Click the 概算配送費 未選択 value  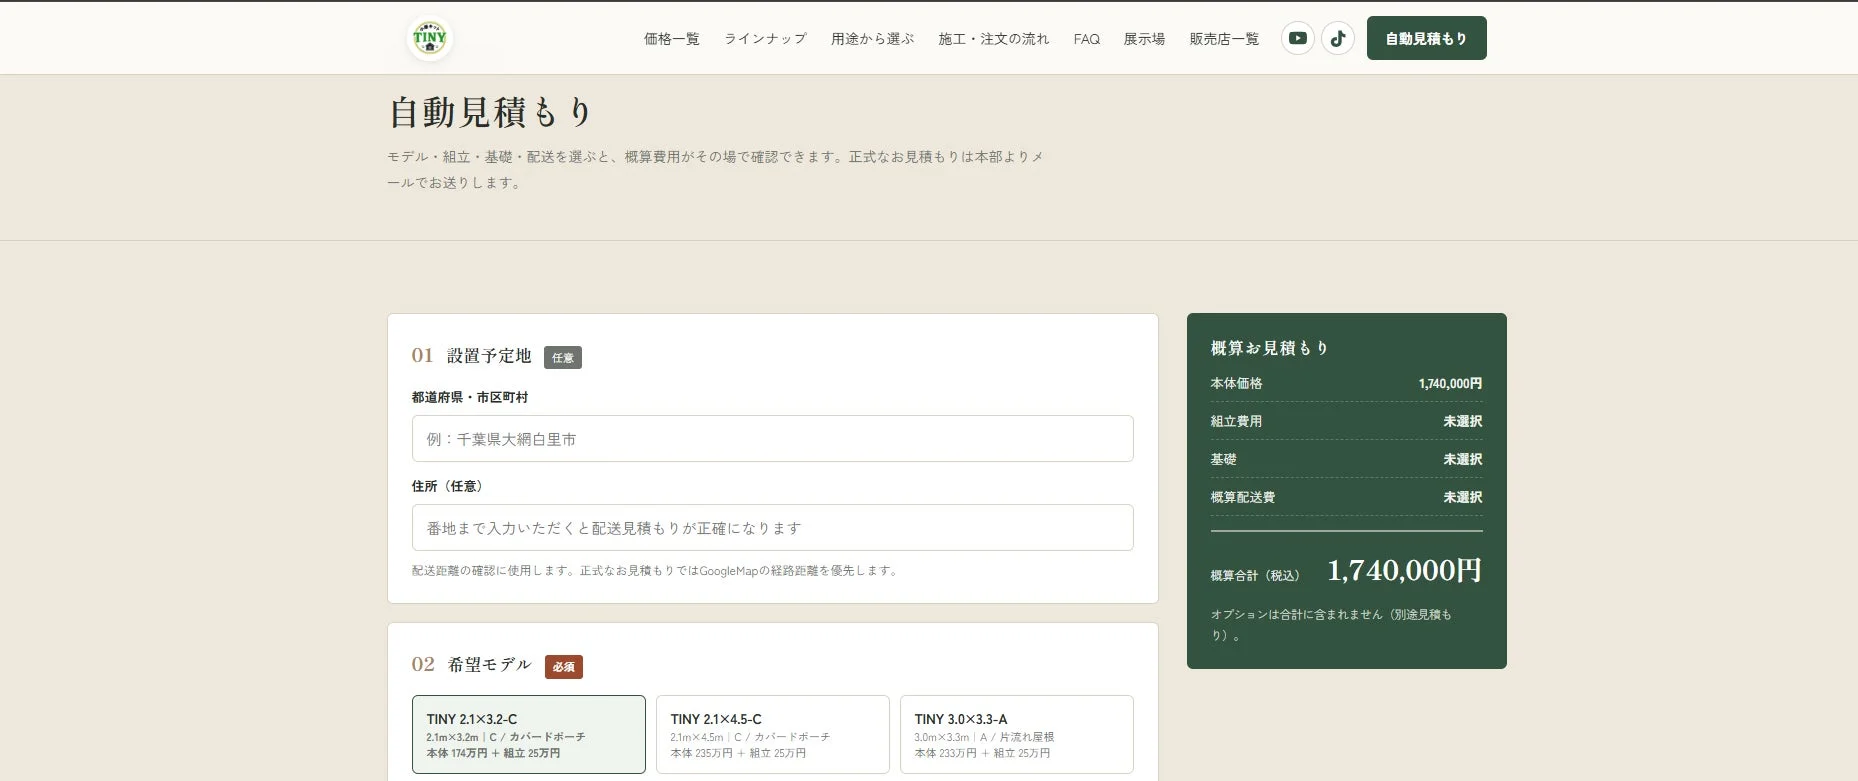click(x=1462, y=498)
